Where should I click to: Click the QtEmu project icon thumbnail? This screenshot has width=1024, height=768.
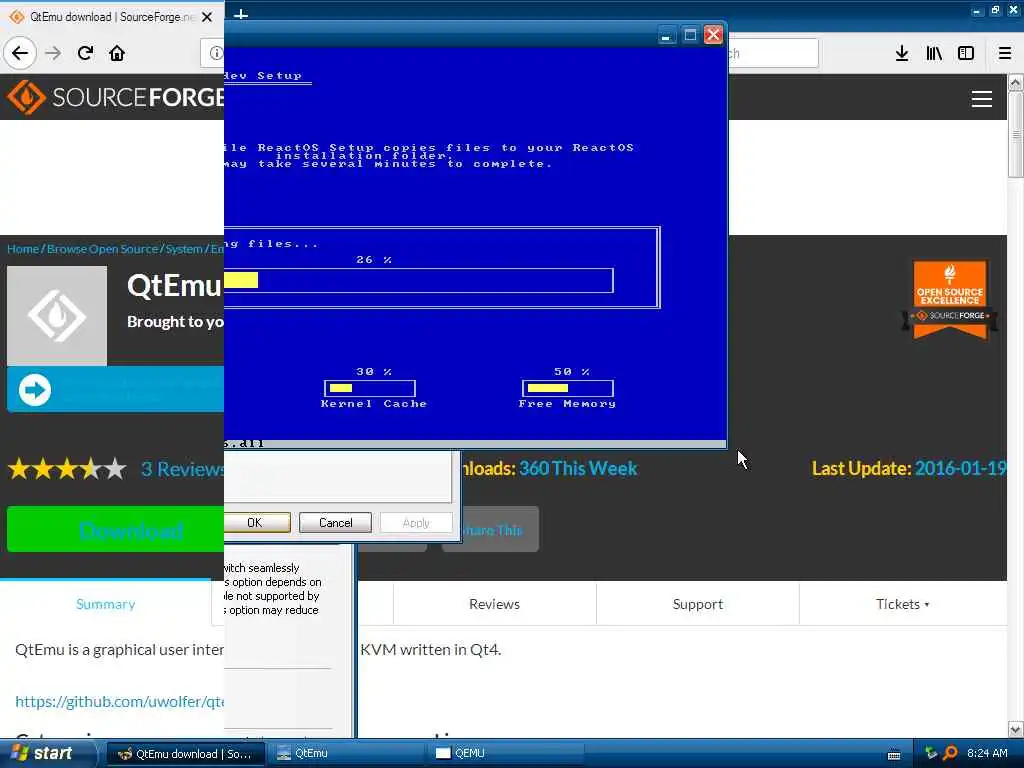tap(57, 315)
